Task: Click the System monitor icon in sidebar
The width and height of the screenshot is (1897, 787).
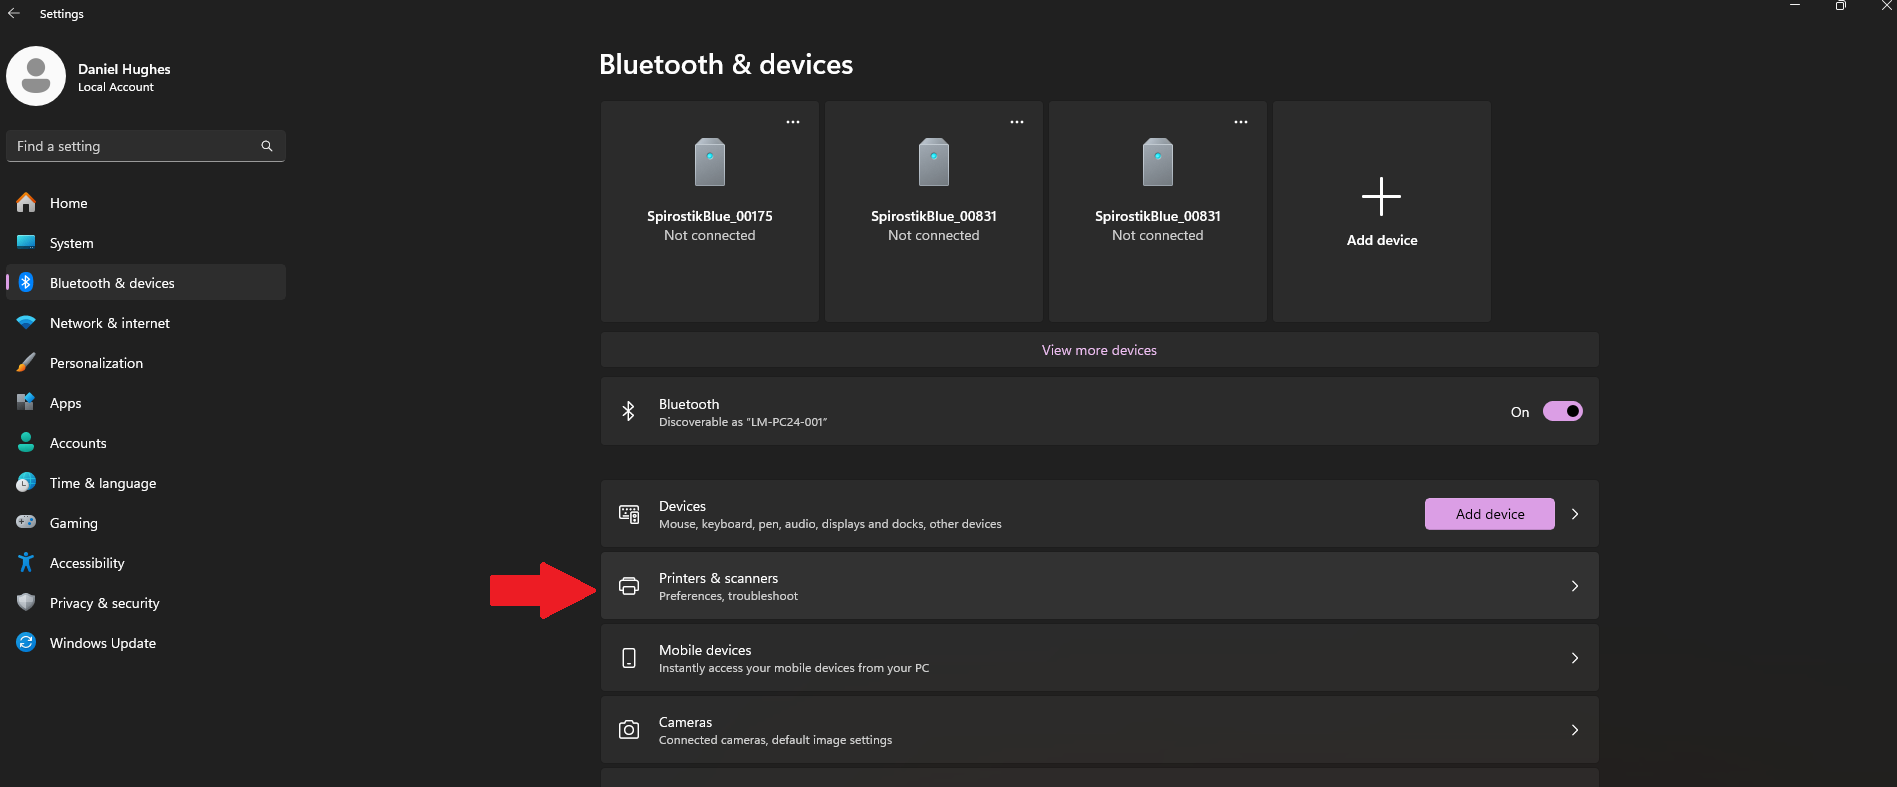Action: (26, 243)
